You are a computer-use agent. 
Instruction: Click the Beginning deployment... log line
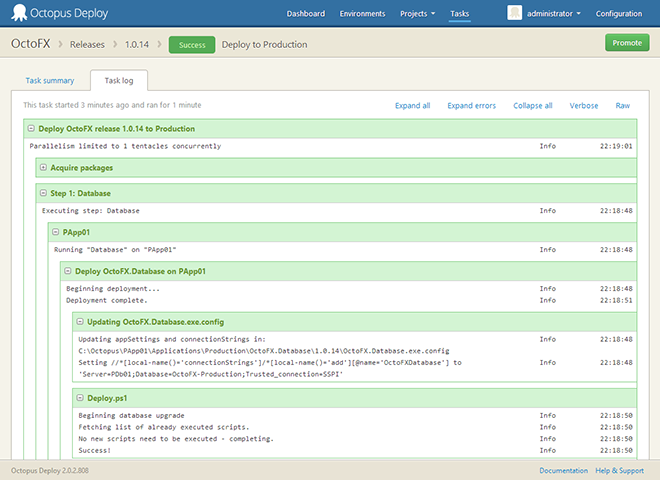point(113,288)
